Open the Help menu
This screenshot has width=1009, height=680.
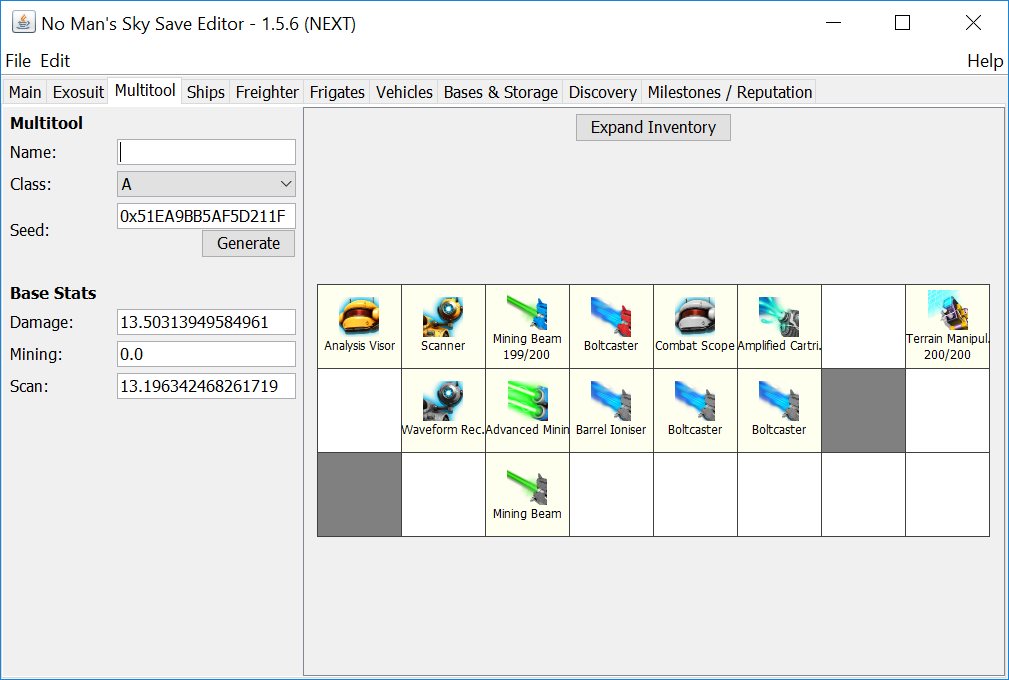[985, 61]
